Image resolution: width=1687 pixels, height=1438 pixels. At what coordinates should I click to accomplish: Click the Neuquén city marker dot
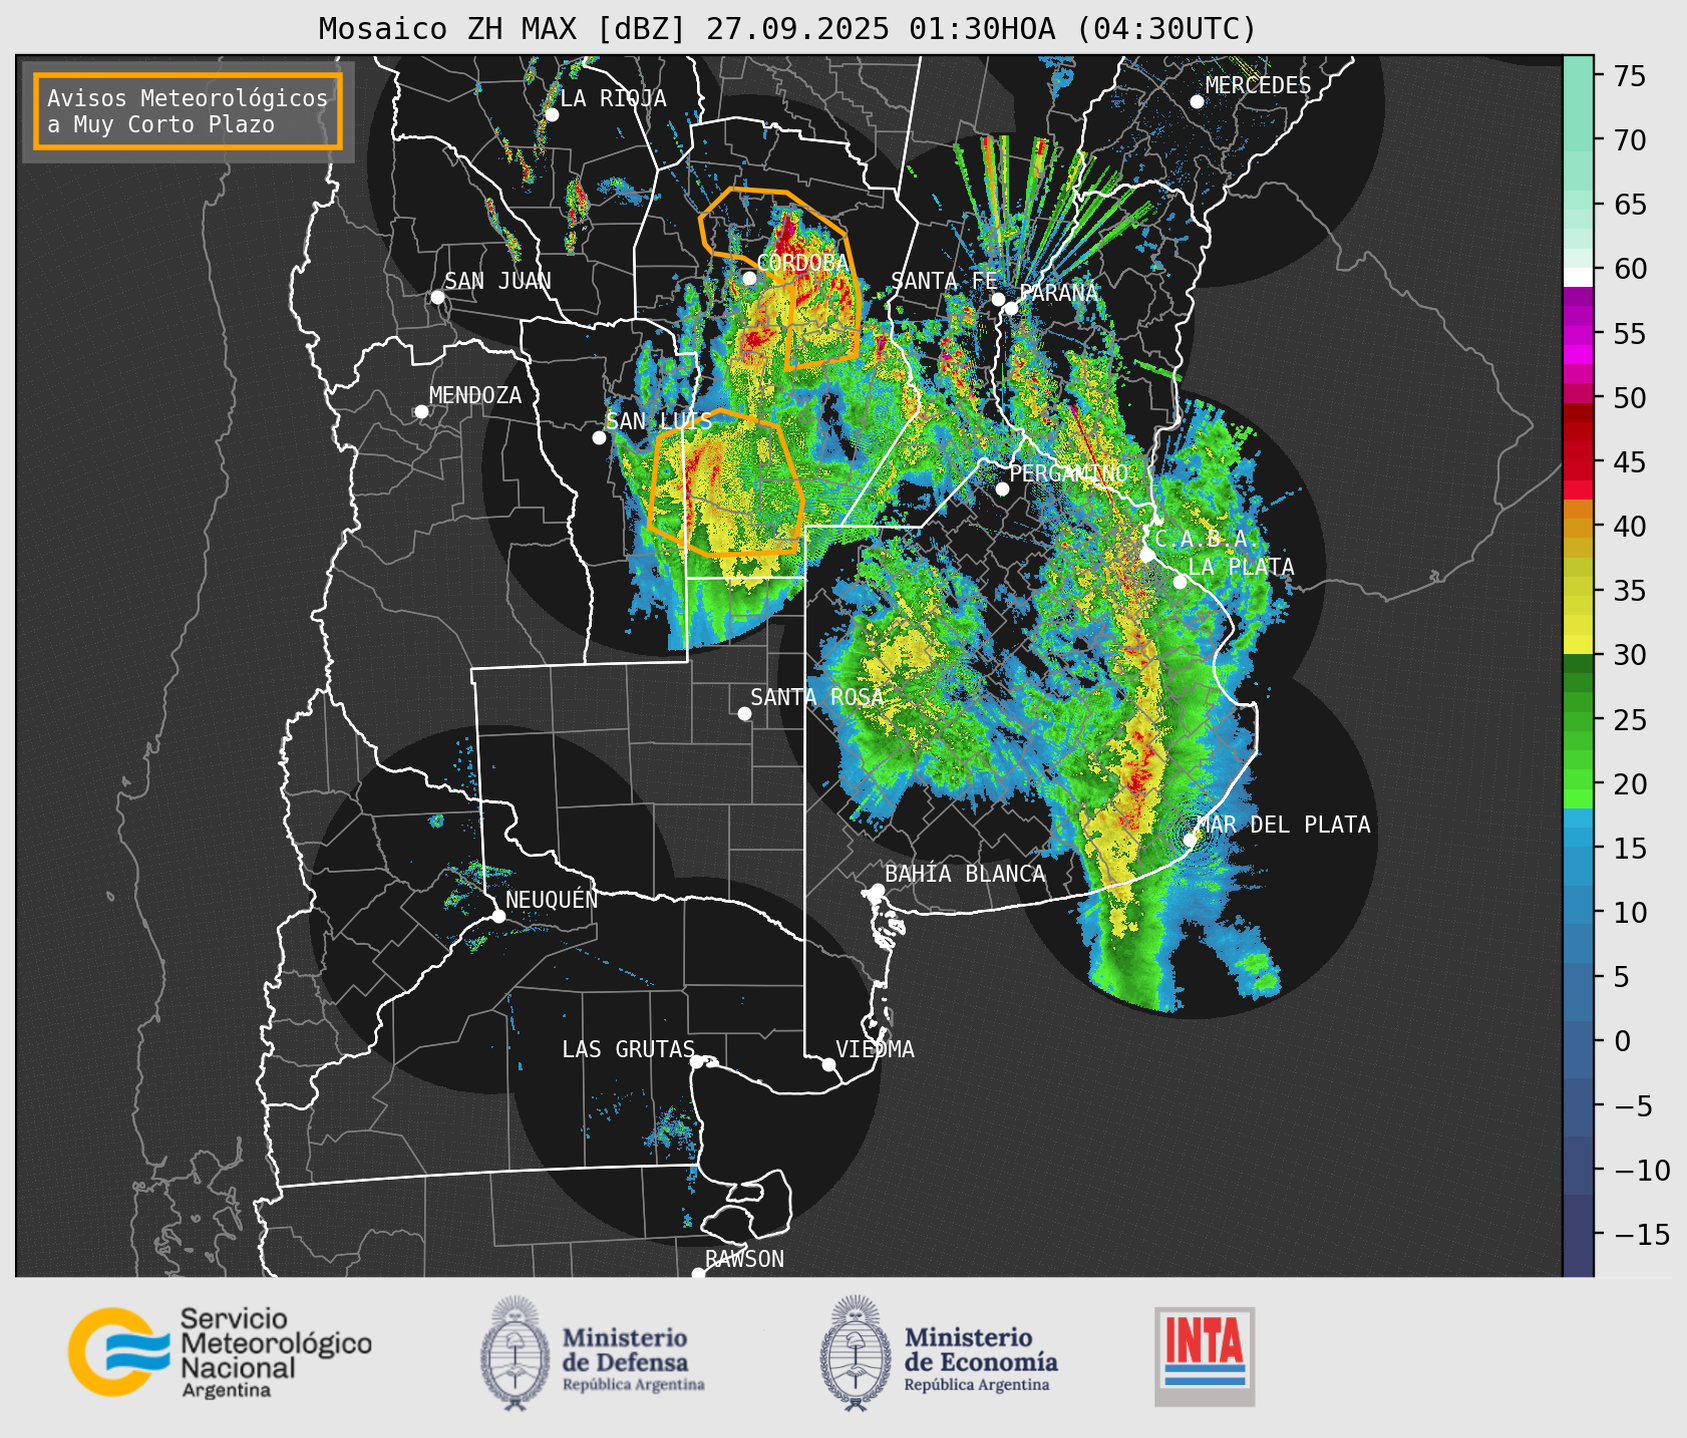(x=498, y=916)
